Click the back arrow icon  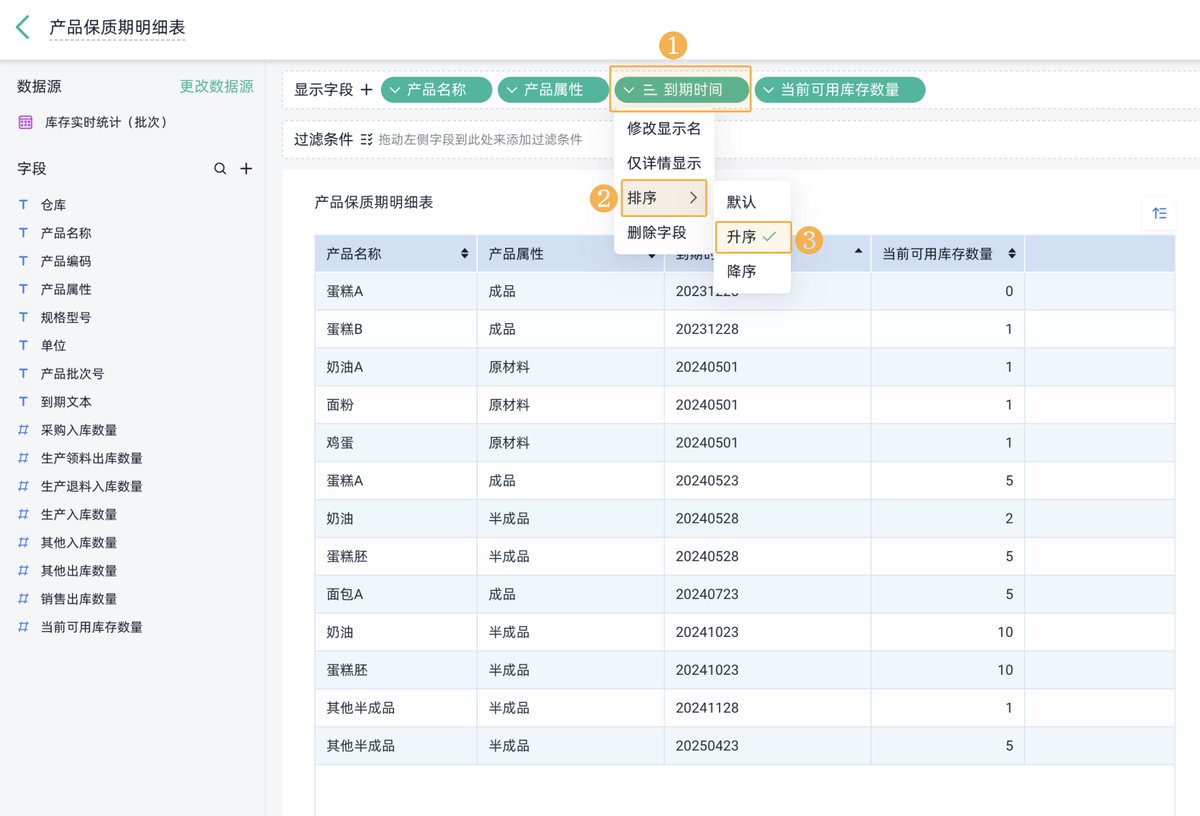[23, 27]
